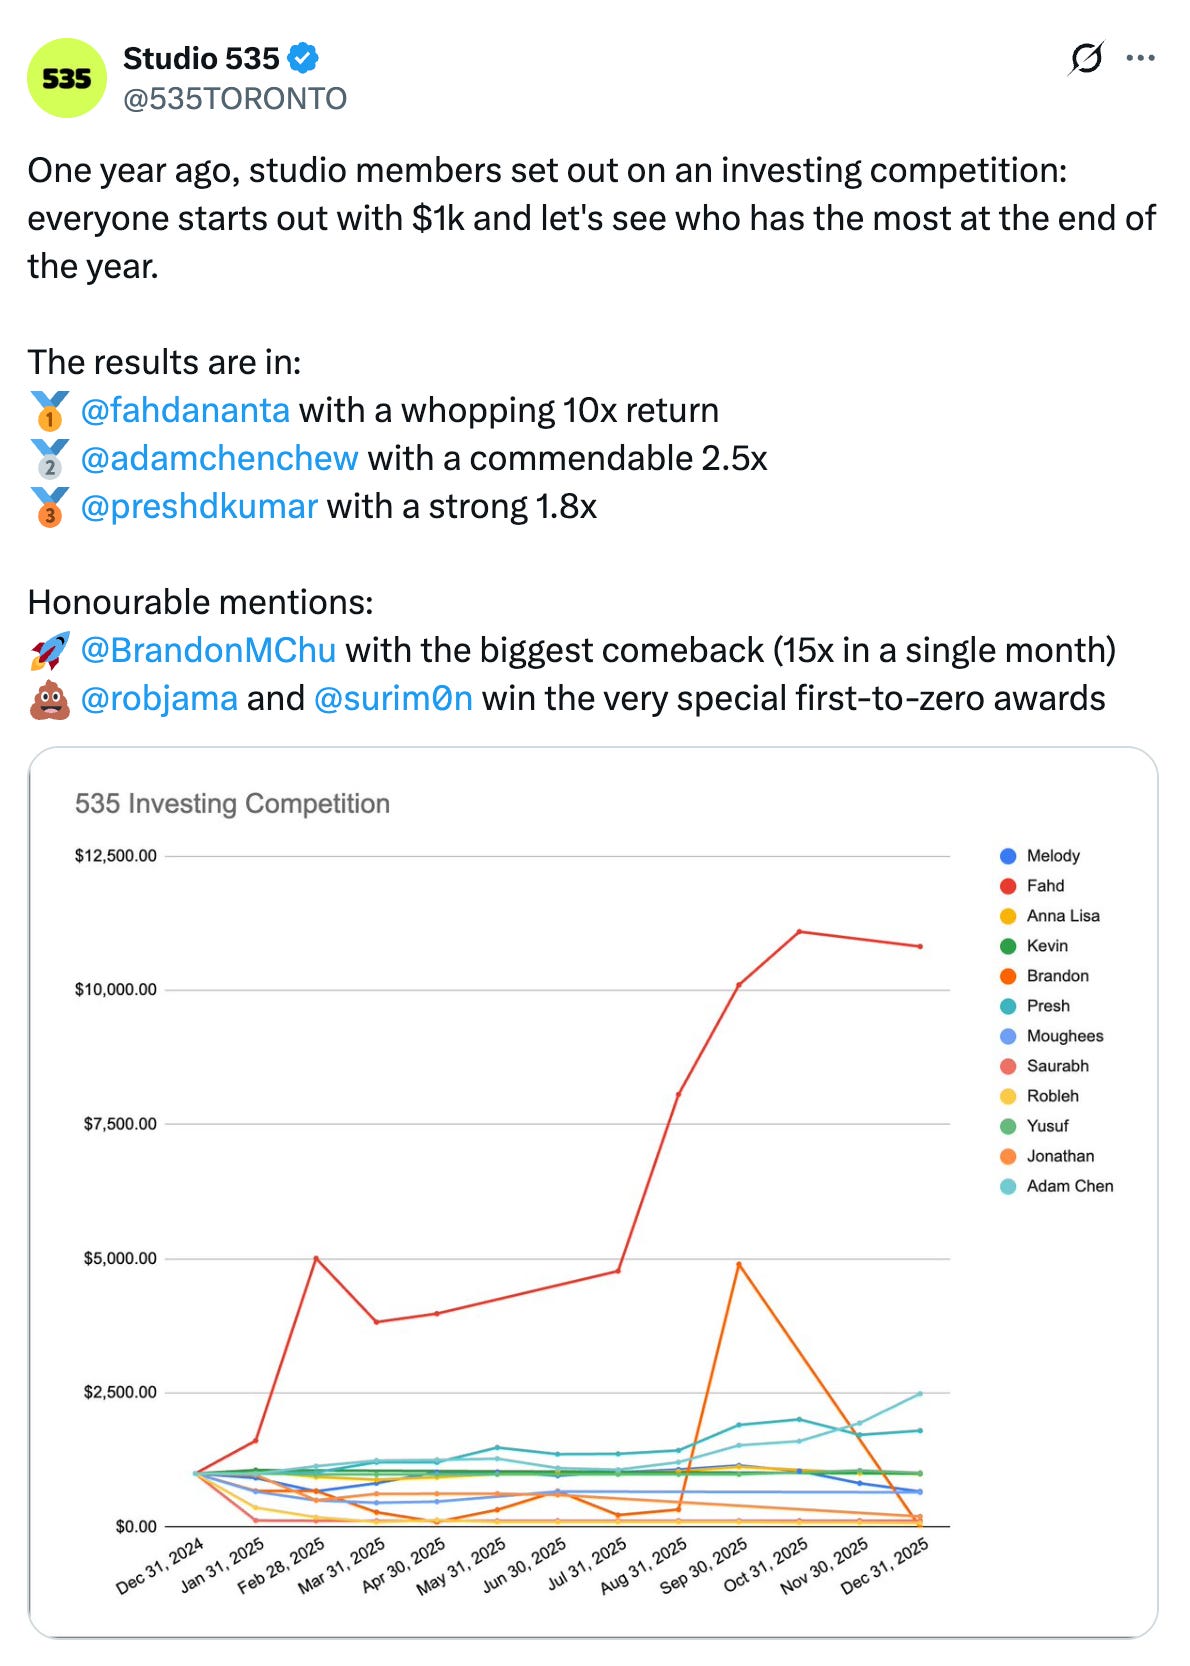Image resolution: width=1190 pixels, height=1666 pixels.
Task: Click the silver second-place medal emoji
Action: point(49,458)
